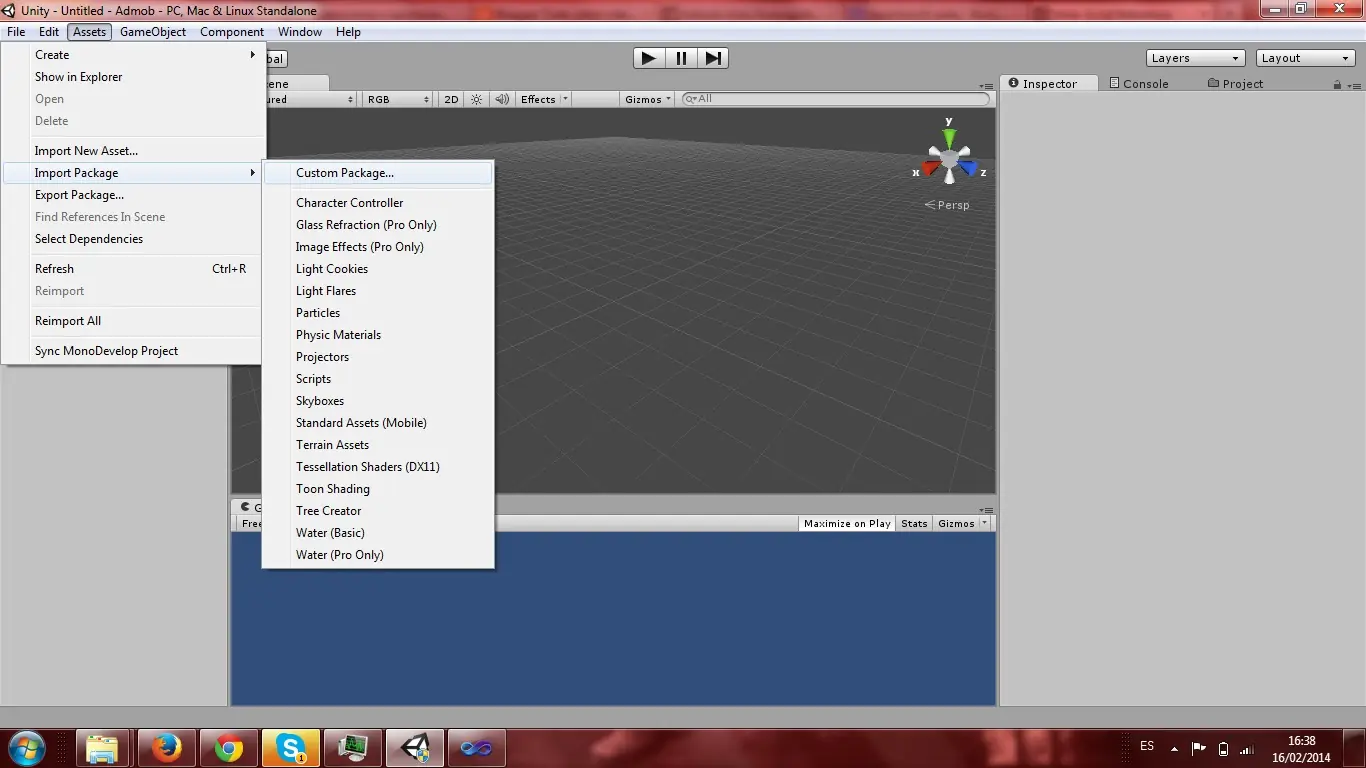
Task: Import the Water (Basic) package
Action: (x=378, y=533)
